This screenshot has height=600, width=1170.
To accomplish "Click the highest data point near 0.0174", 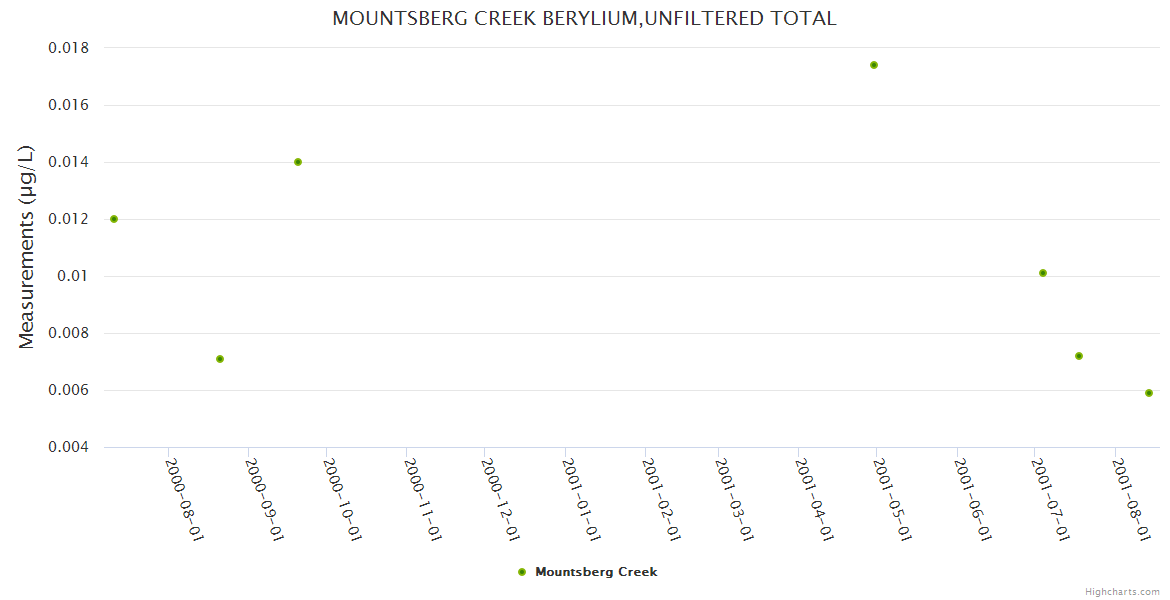I will pyautogui.click(x=874, y=65).
